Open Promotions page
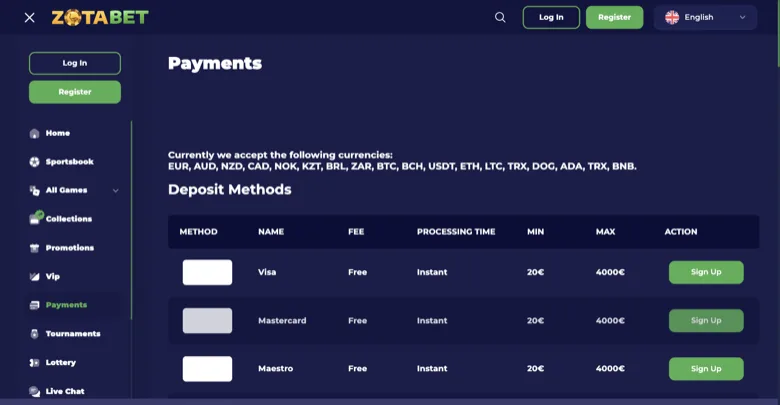This screenshot has height=405, width=780. pyautogui.click(x=70, y=248)
